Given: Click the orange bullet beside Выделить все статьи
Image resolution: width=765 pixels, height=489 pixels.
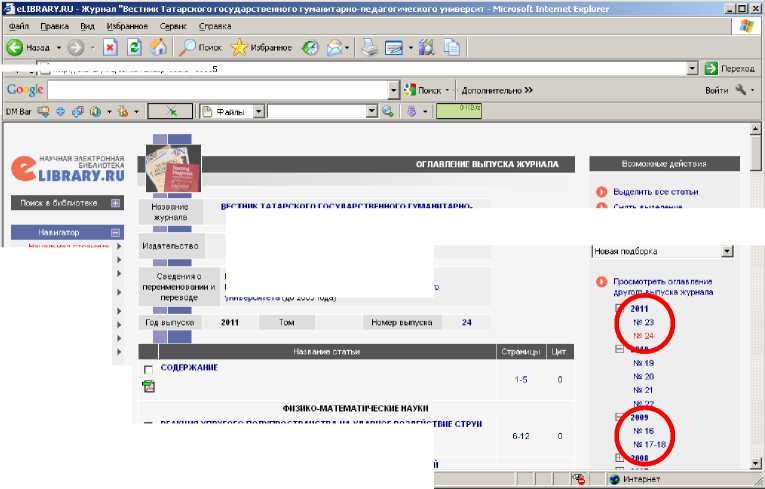Looking at the screenshot, I should (602, 192).
